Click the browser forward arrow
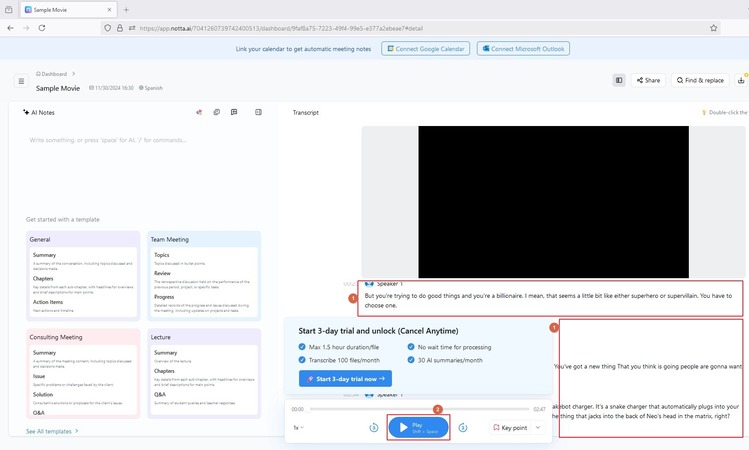 (26, 28)
